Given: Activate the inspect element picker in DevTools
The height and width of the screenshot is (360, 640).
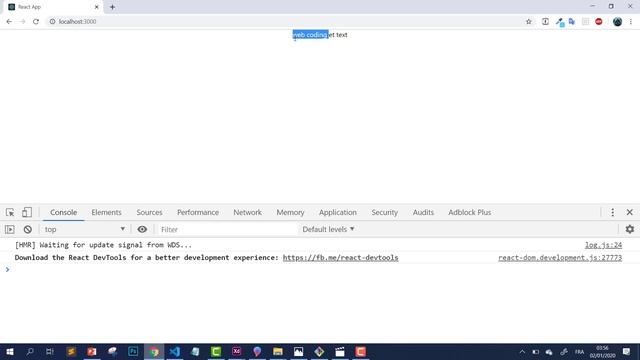Looking at the screenshot, I should 10,212.
